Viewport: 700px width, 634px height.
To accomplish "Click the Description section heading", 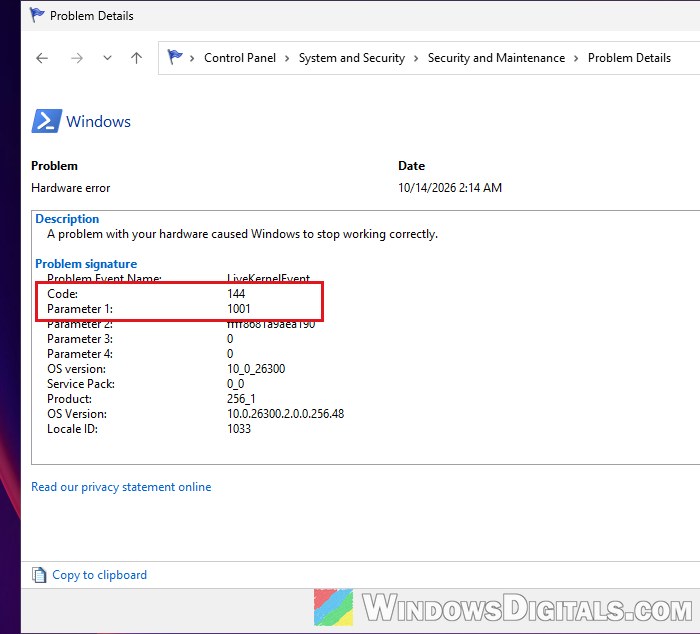I will [x=67, y=219].
